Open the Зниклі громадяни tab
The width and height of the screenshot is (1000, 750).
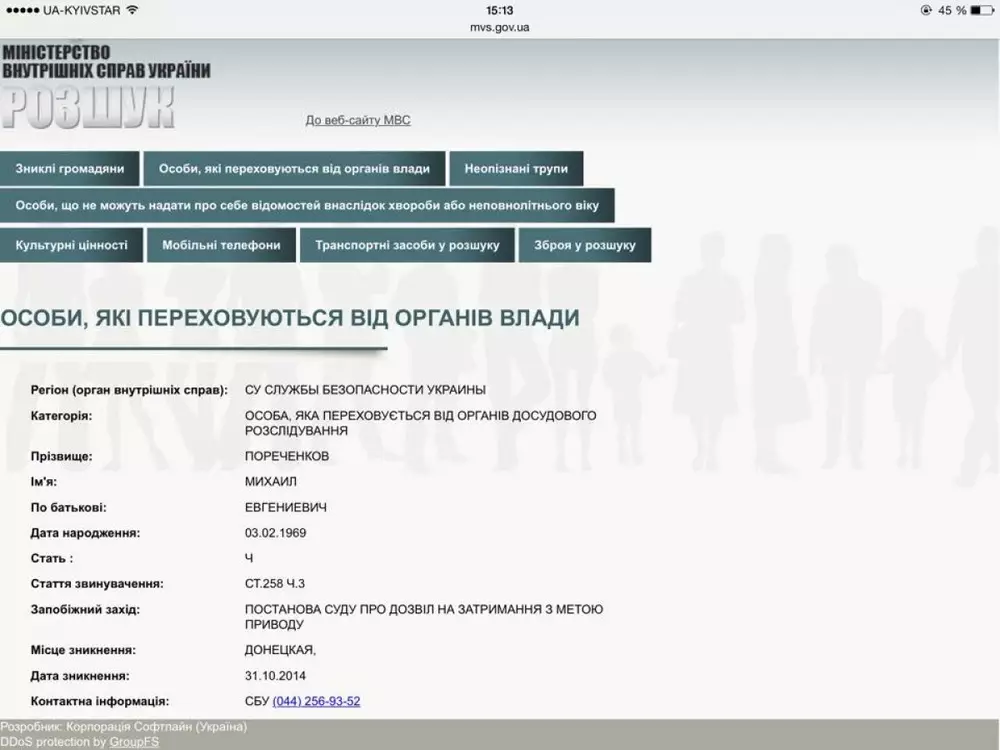[70, 169]
